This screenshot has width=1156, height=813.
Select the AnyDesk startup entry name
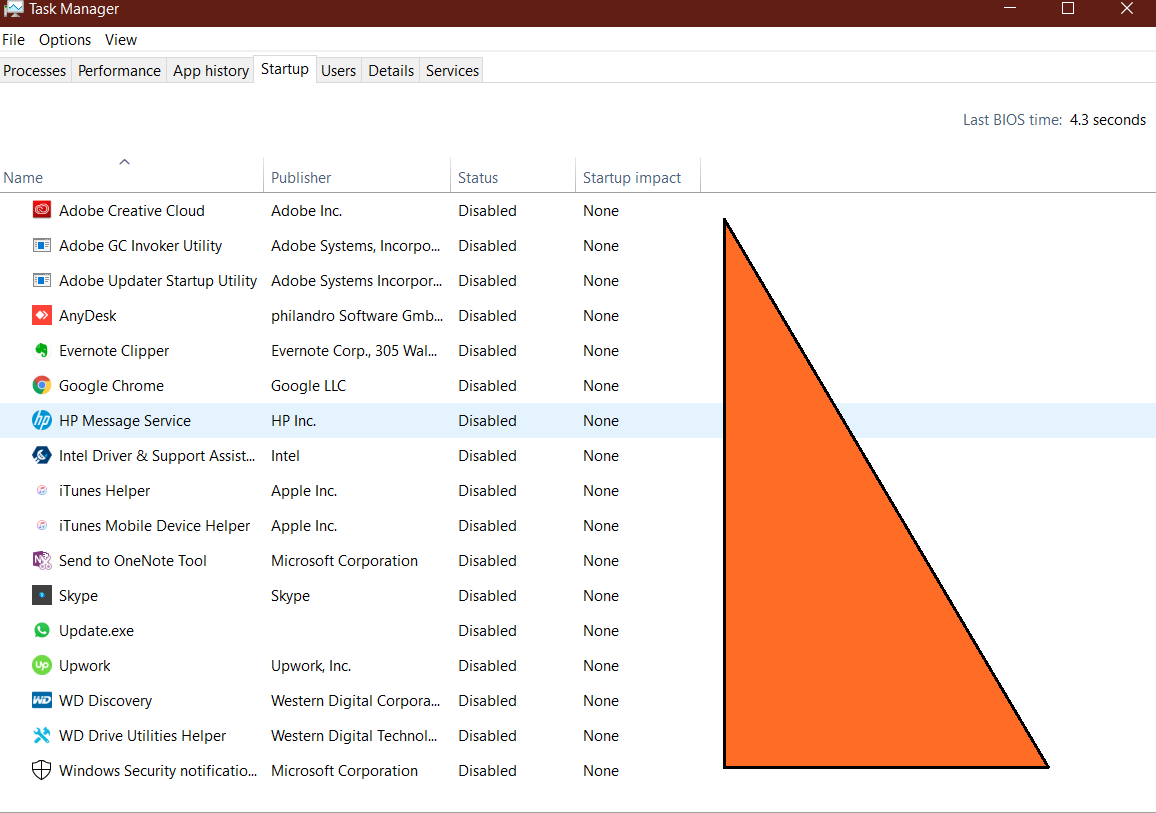88,316
